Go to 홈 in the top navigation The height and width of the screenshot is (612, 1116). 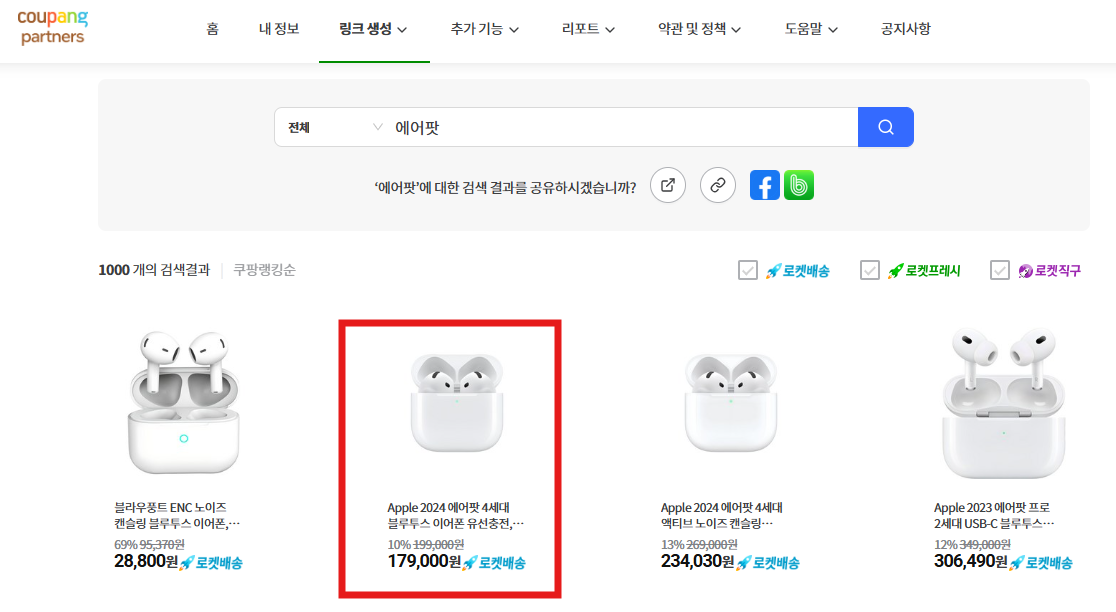(212, 29)
